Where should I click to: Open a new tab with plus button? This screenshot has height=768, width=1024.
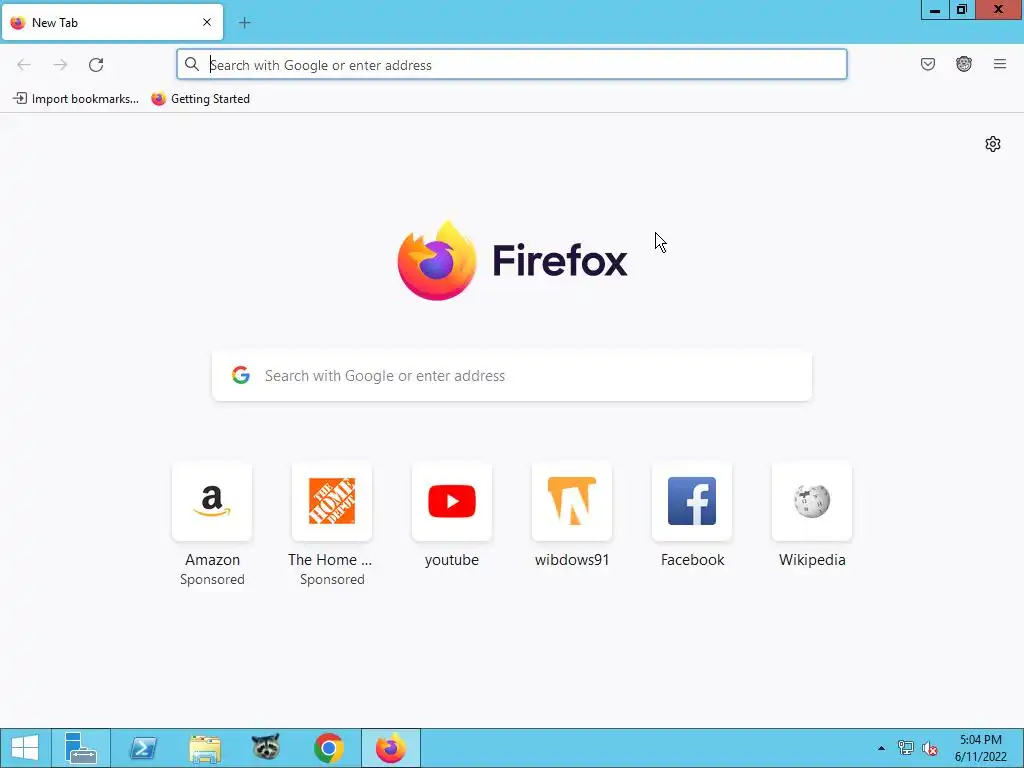(244, 23)
